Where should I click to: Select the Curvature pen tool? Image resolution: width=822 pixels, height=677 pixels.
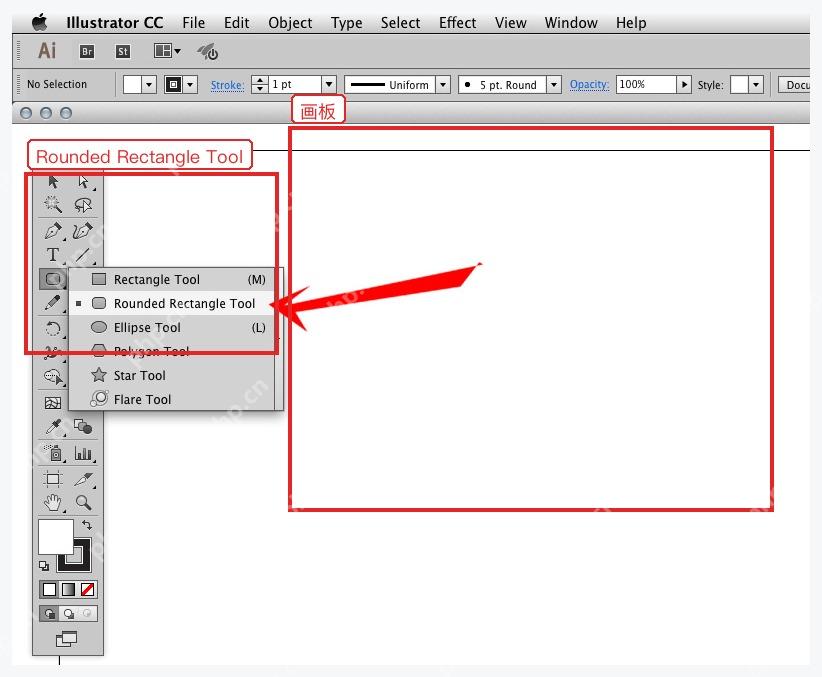point(83,230)
